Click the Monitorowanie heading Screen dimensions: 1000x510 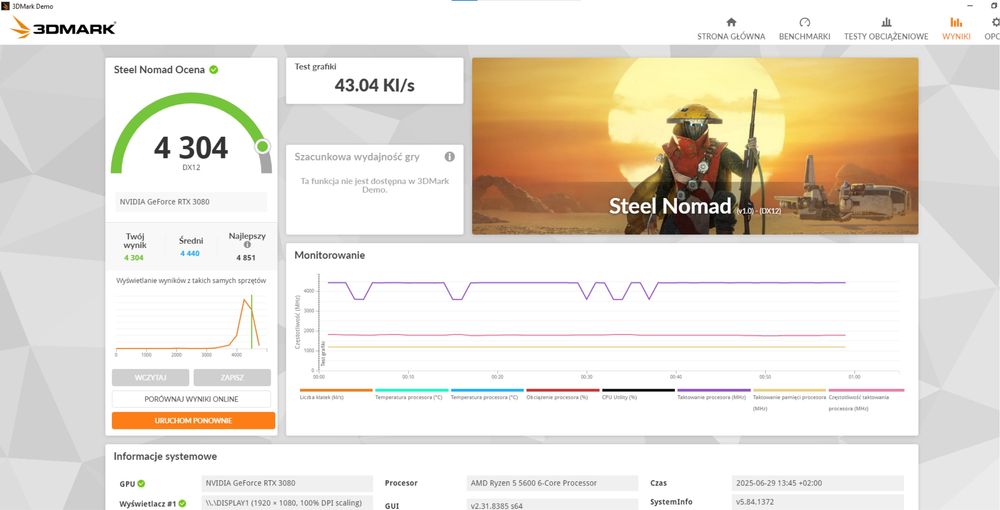[330, 255]
